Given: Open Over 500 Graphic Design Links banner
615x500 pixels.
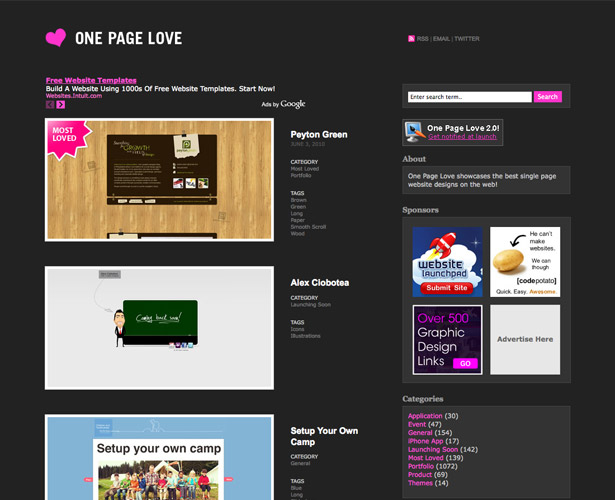Looking at the screenshot, I should (448, 340).
